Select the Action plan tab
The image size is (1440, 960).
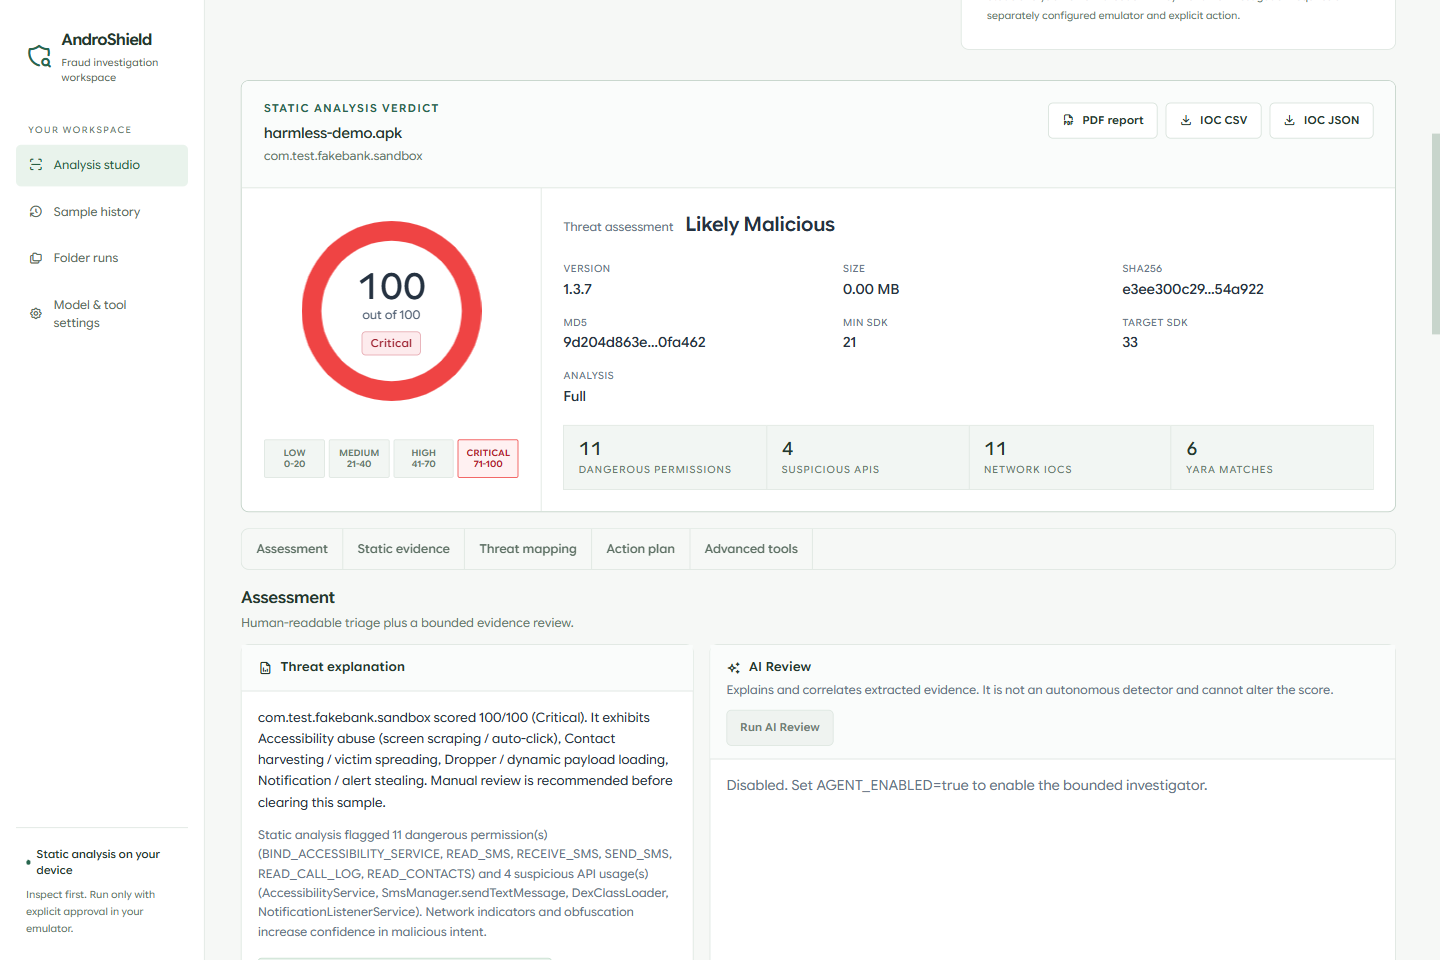point(641,549)
